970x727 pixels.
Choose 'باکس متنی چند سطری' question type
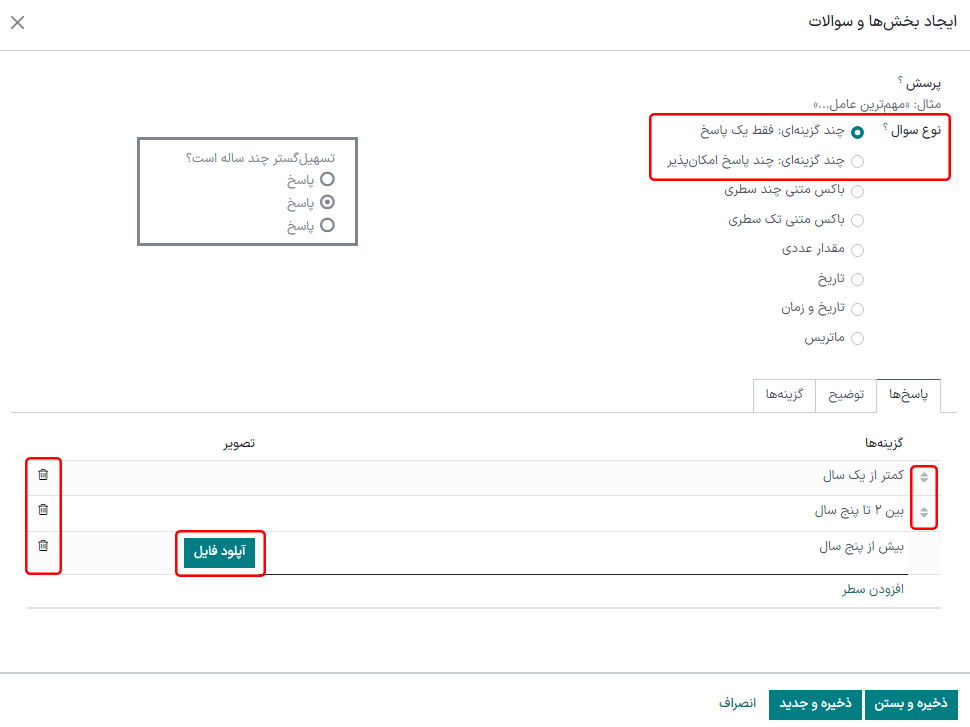click(x=857, y=190)
